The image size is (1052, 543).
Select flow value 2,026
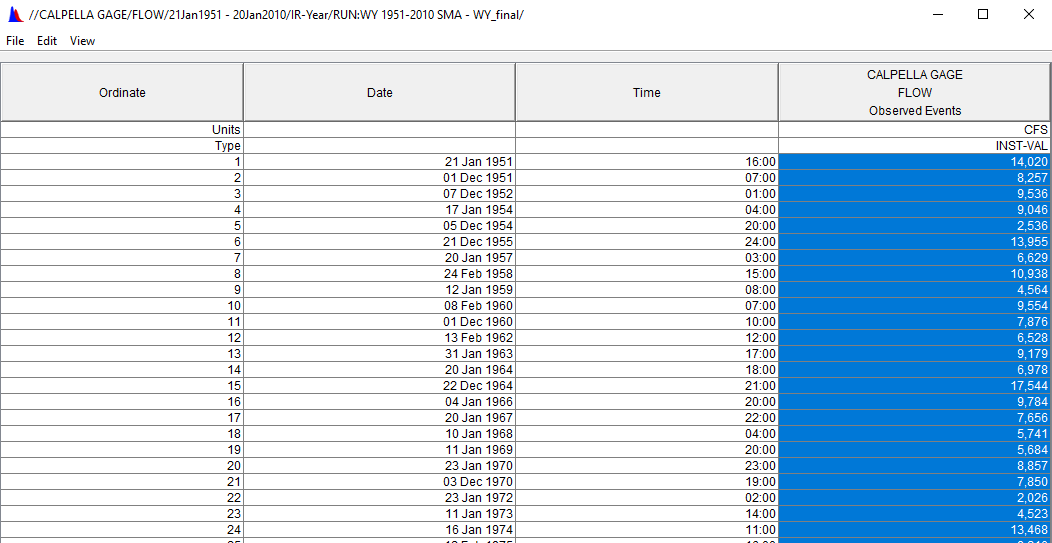tap(914, 497)
